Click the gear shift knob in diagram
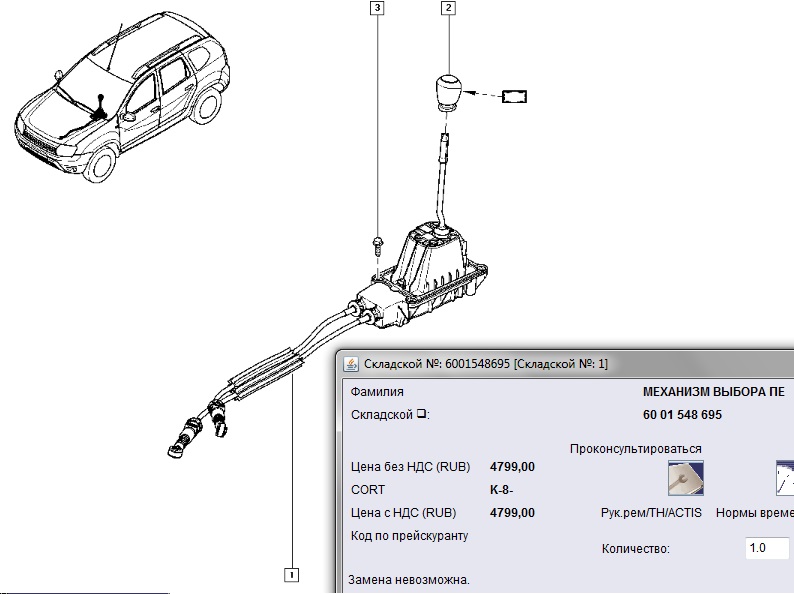Screen dimensions: 794x594 pos(446,93)
